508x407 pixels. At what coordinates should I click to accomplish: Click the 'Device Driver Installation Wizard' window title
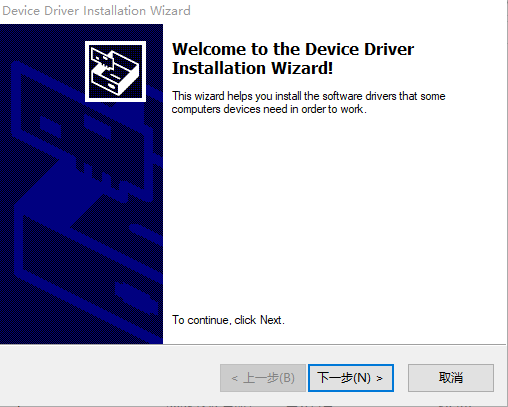[96, 11]
